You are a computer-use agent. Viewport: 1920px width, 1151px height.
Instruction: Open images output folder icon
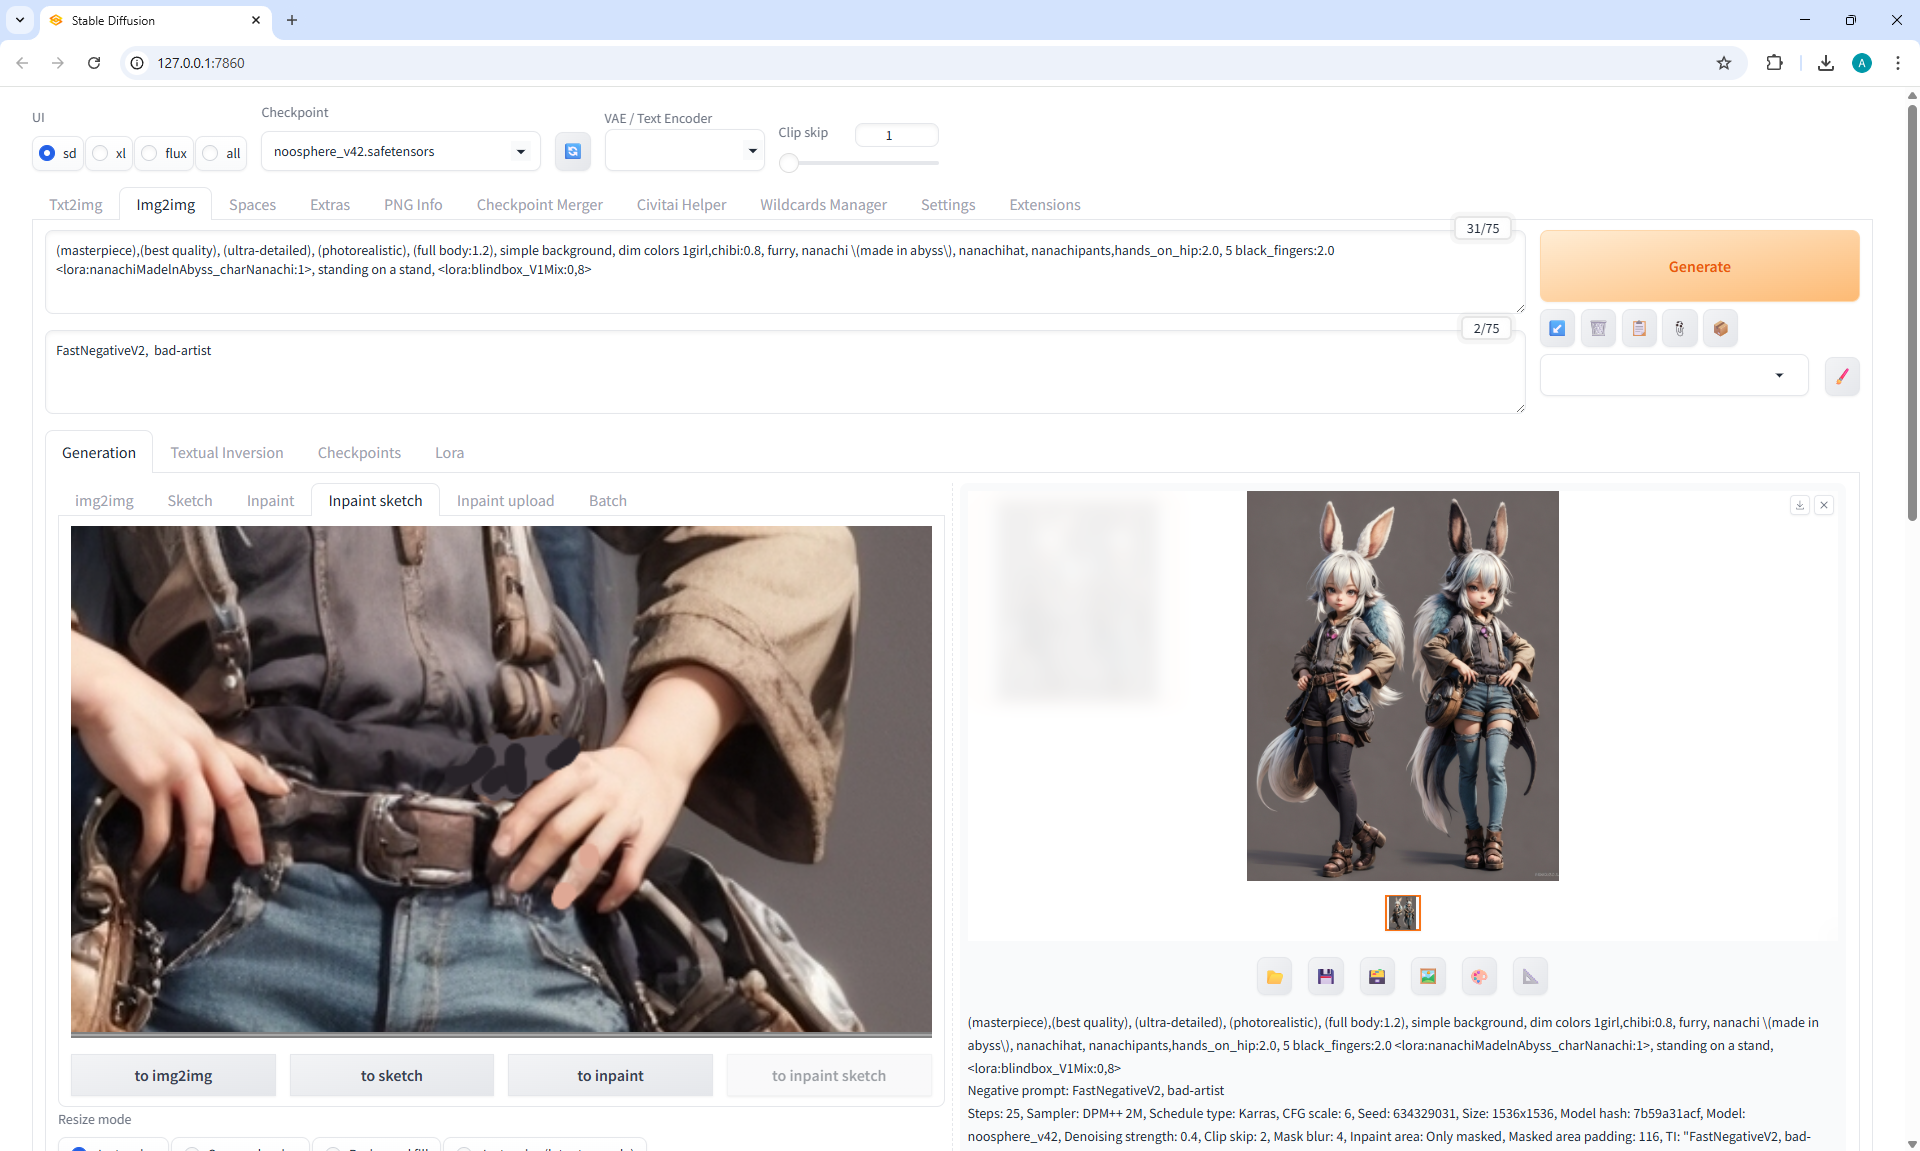pos(1274,977)
